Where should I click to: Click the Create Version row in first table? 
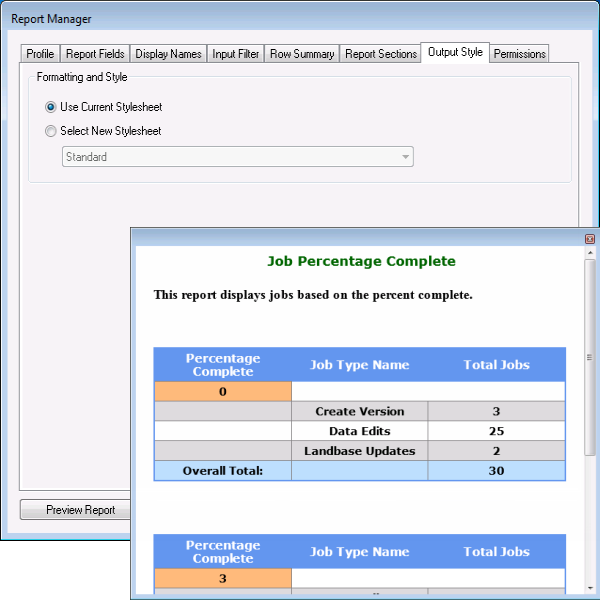point(359,411)
